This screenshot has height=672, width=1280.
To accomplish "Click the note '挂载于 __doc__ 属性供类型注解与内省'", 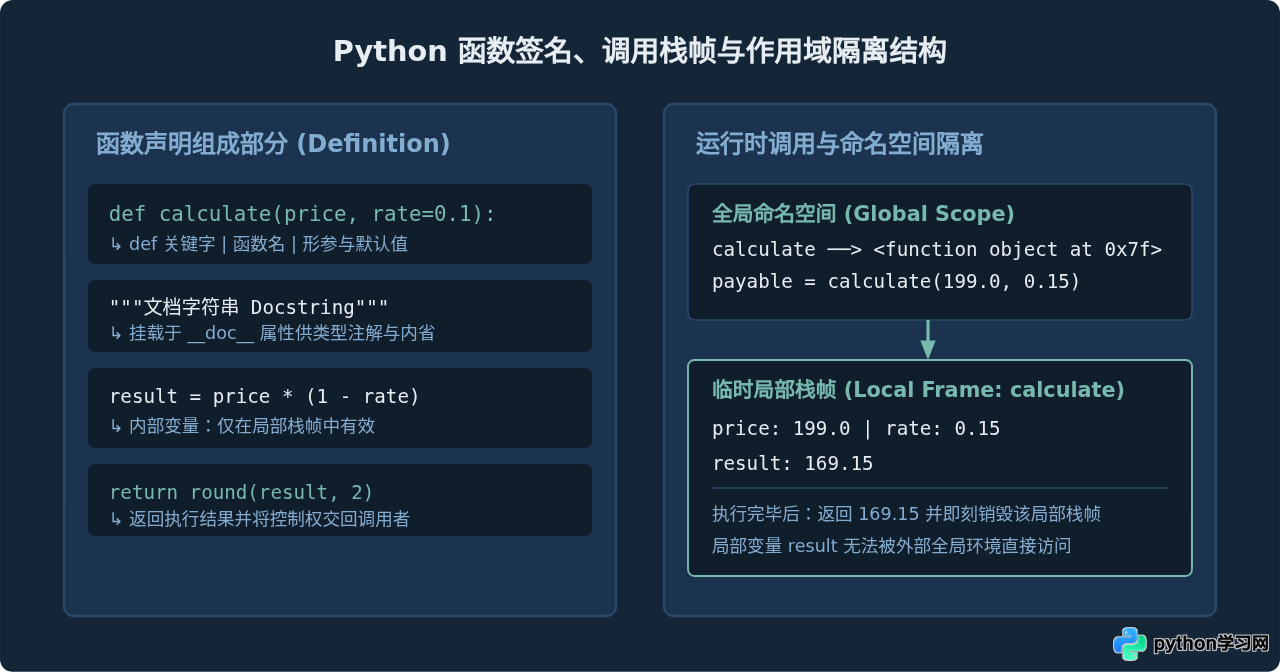I will 272,333.
